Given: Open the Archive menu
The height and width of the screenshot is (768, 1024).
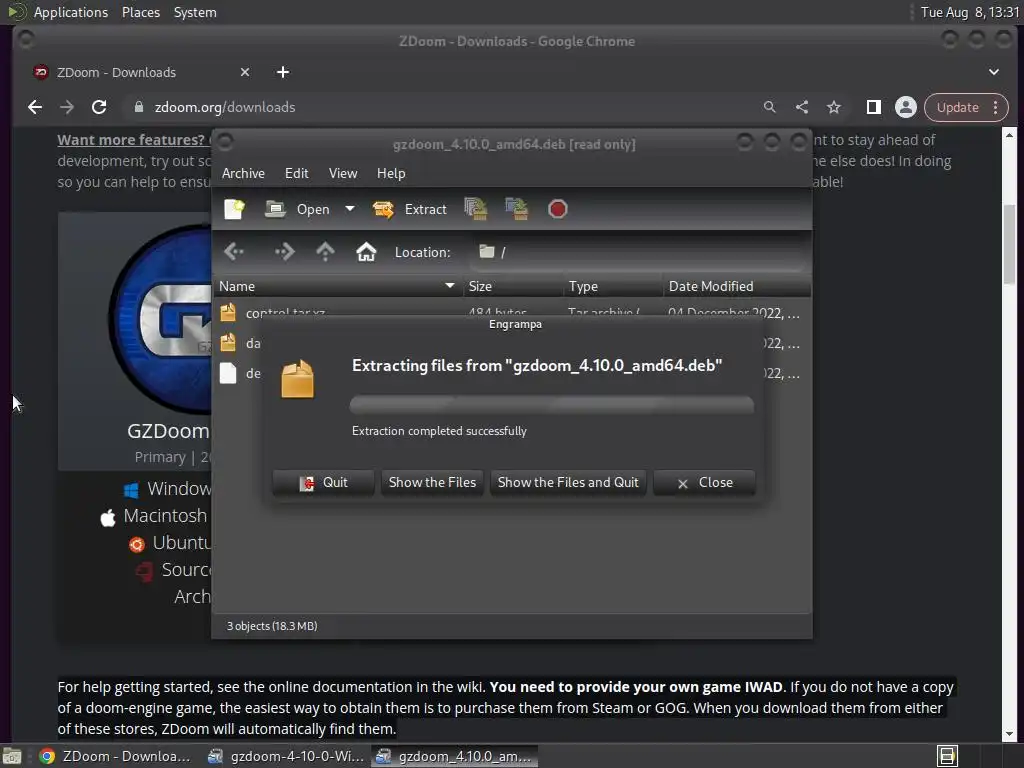Looking at the screenshot, I should click(244, 173).
